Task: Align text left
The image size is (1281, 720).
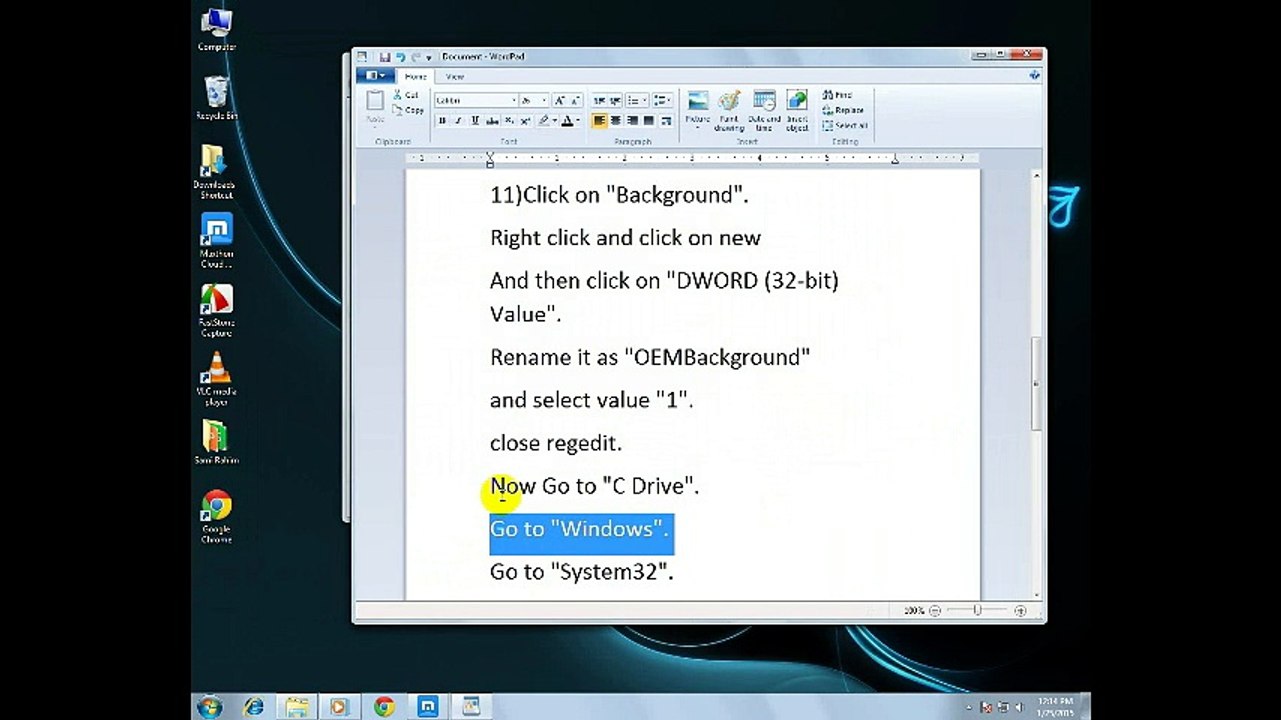Action: [599, 121]
